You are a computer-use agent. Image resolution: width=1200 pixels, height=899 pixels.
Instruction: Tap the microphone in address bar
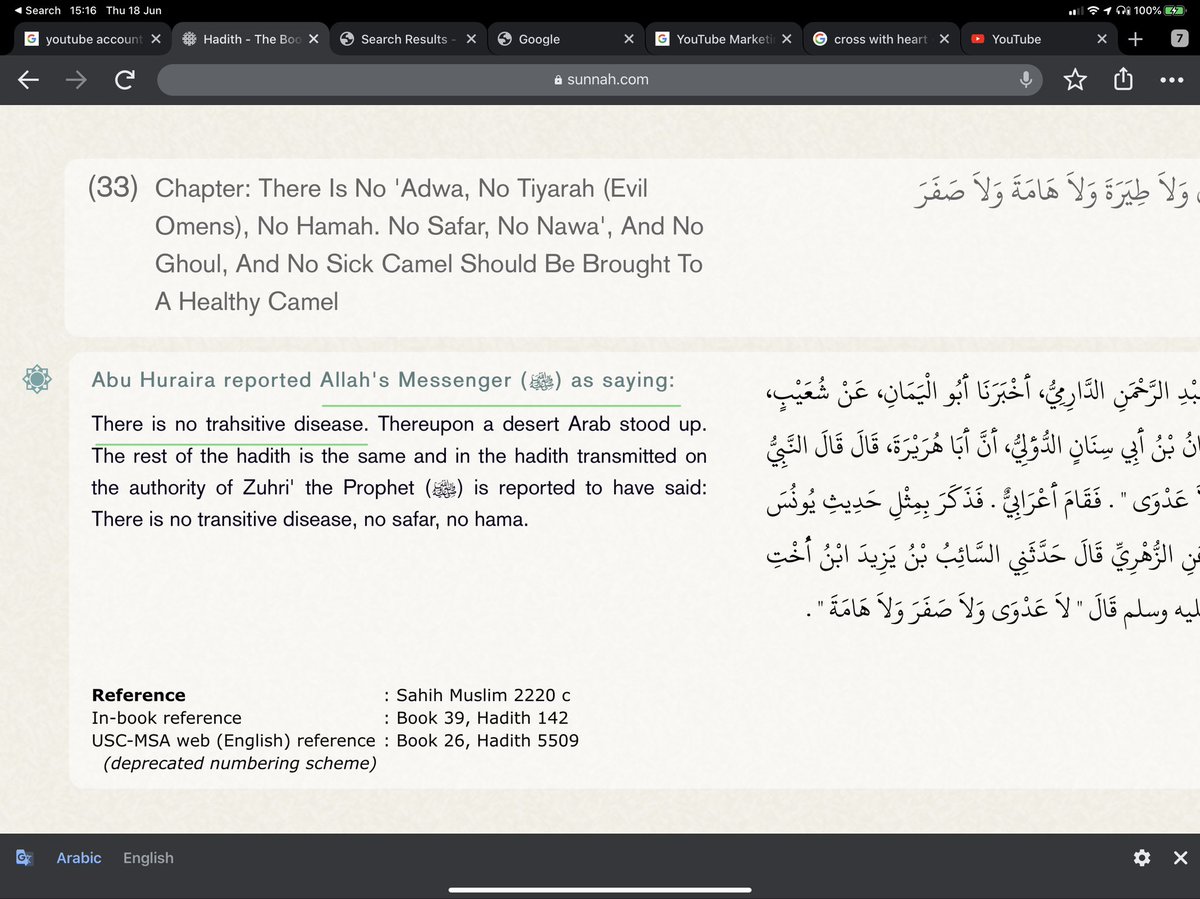coord(1025,80)
